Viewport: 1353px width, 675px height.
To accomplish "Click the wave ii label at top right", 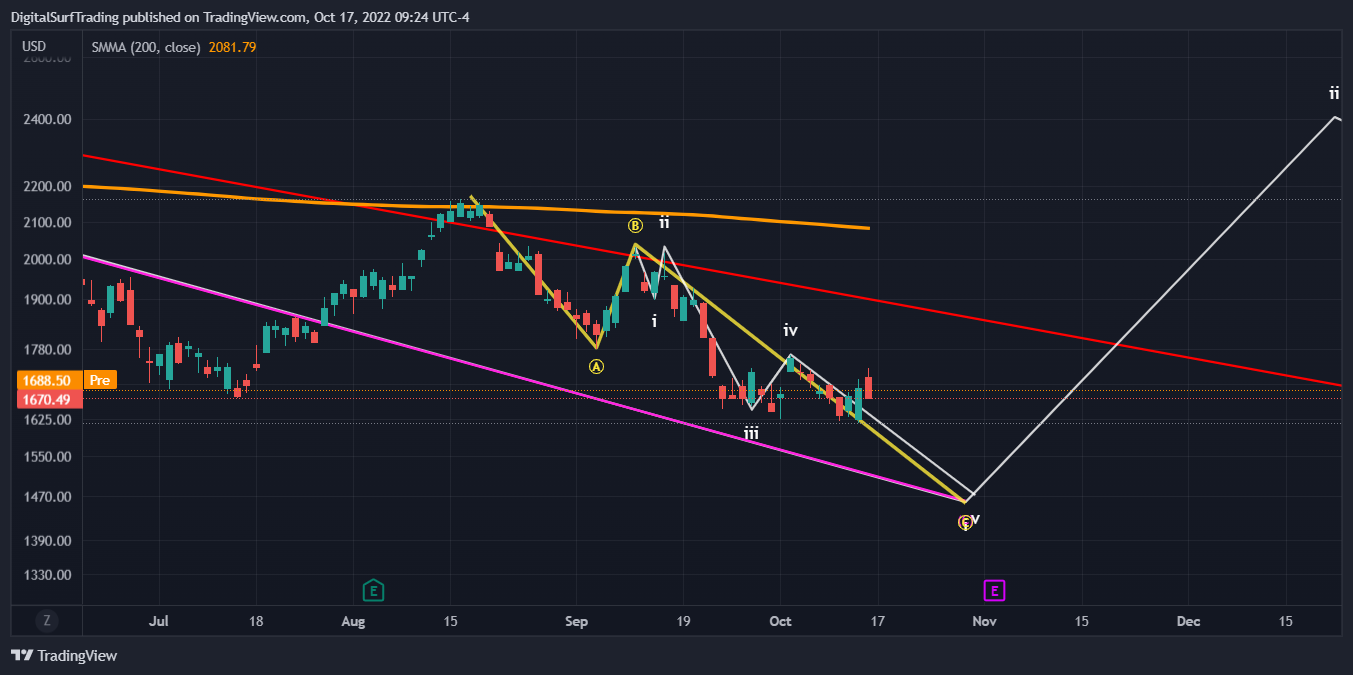I will pos(1334,93).
